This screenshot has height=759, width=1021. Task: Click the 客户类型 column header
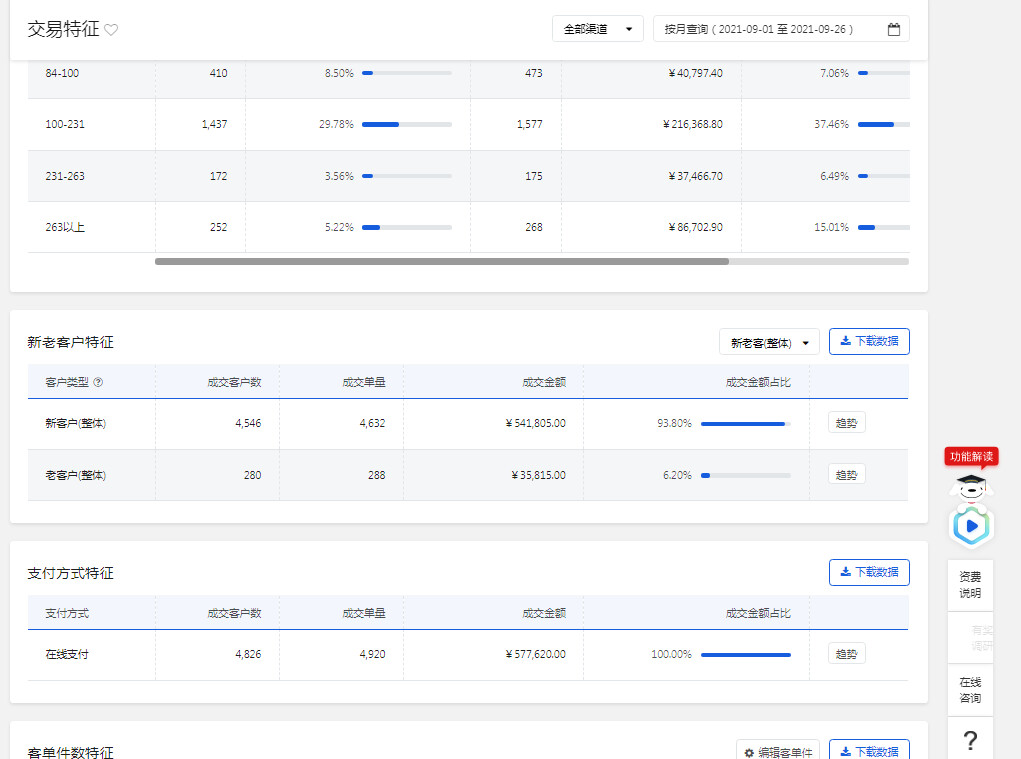point(67,382)
